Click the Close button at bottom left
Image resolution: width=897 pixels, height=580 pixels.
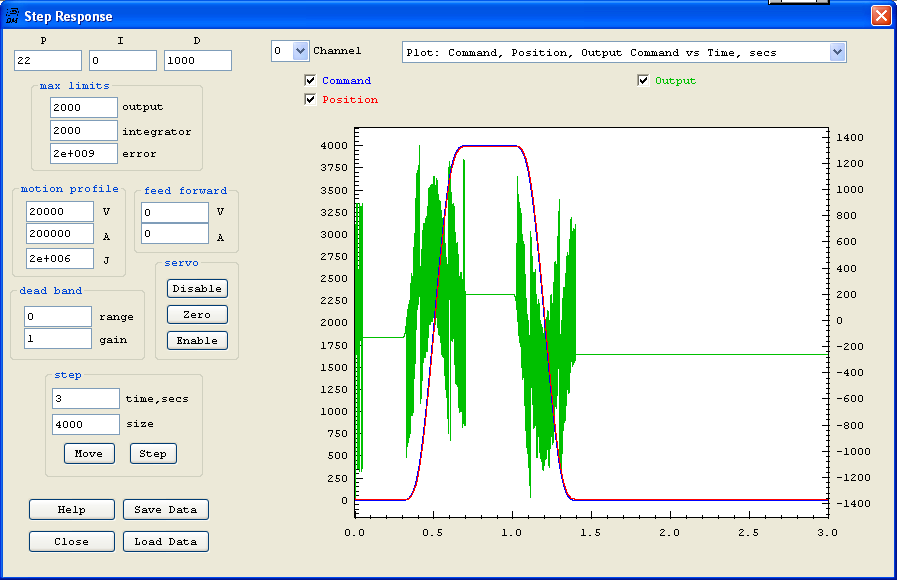72,542
